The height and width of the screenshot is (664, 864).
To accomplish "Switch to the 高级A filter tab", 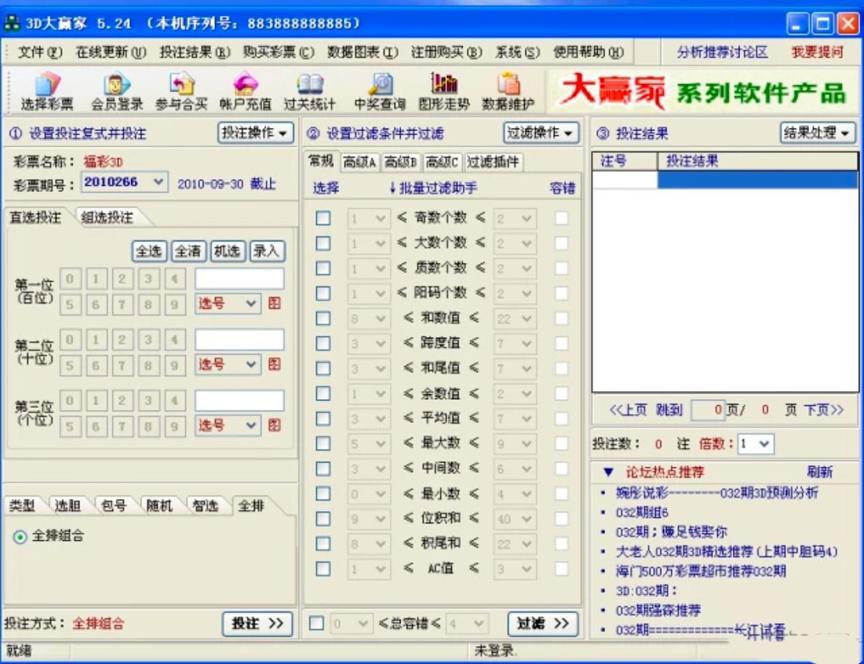I will pos(359,162).
